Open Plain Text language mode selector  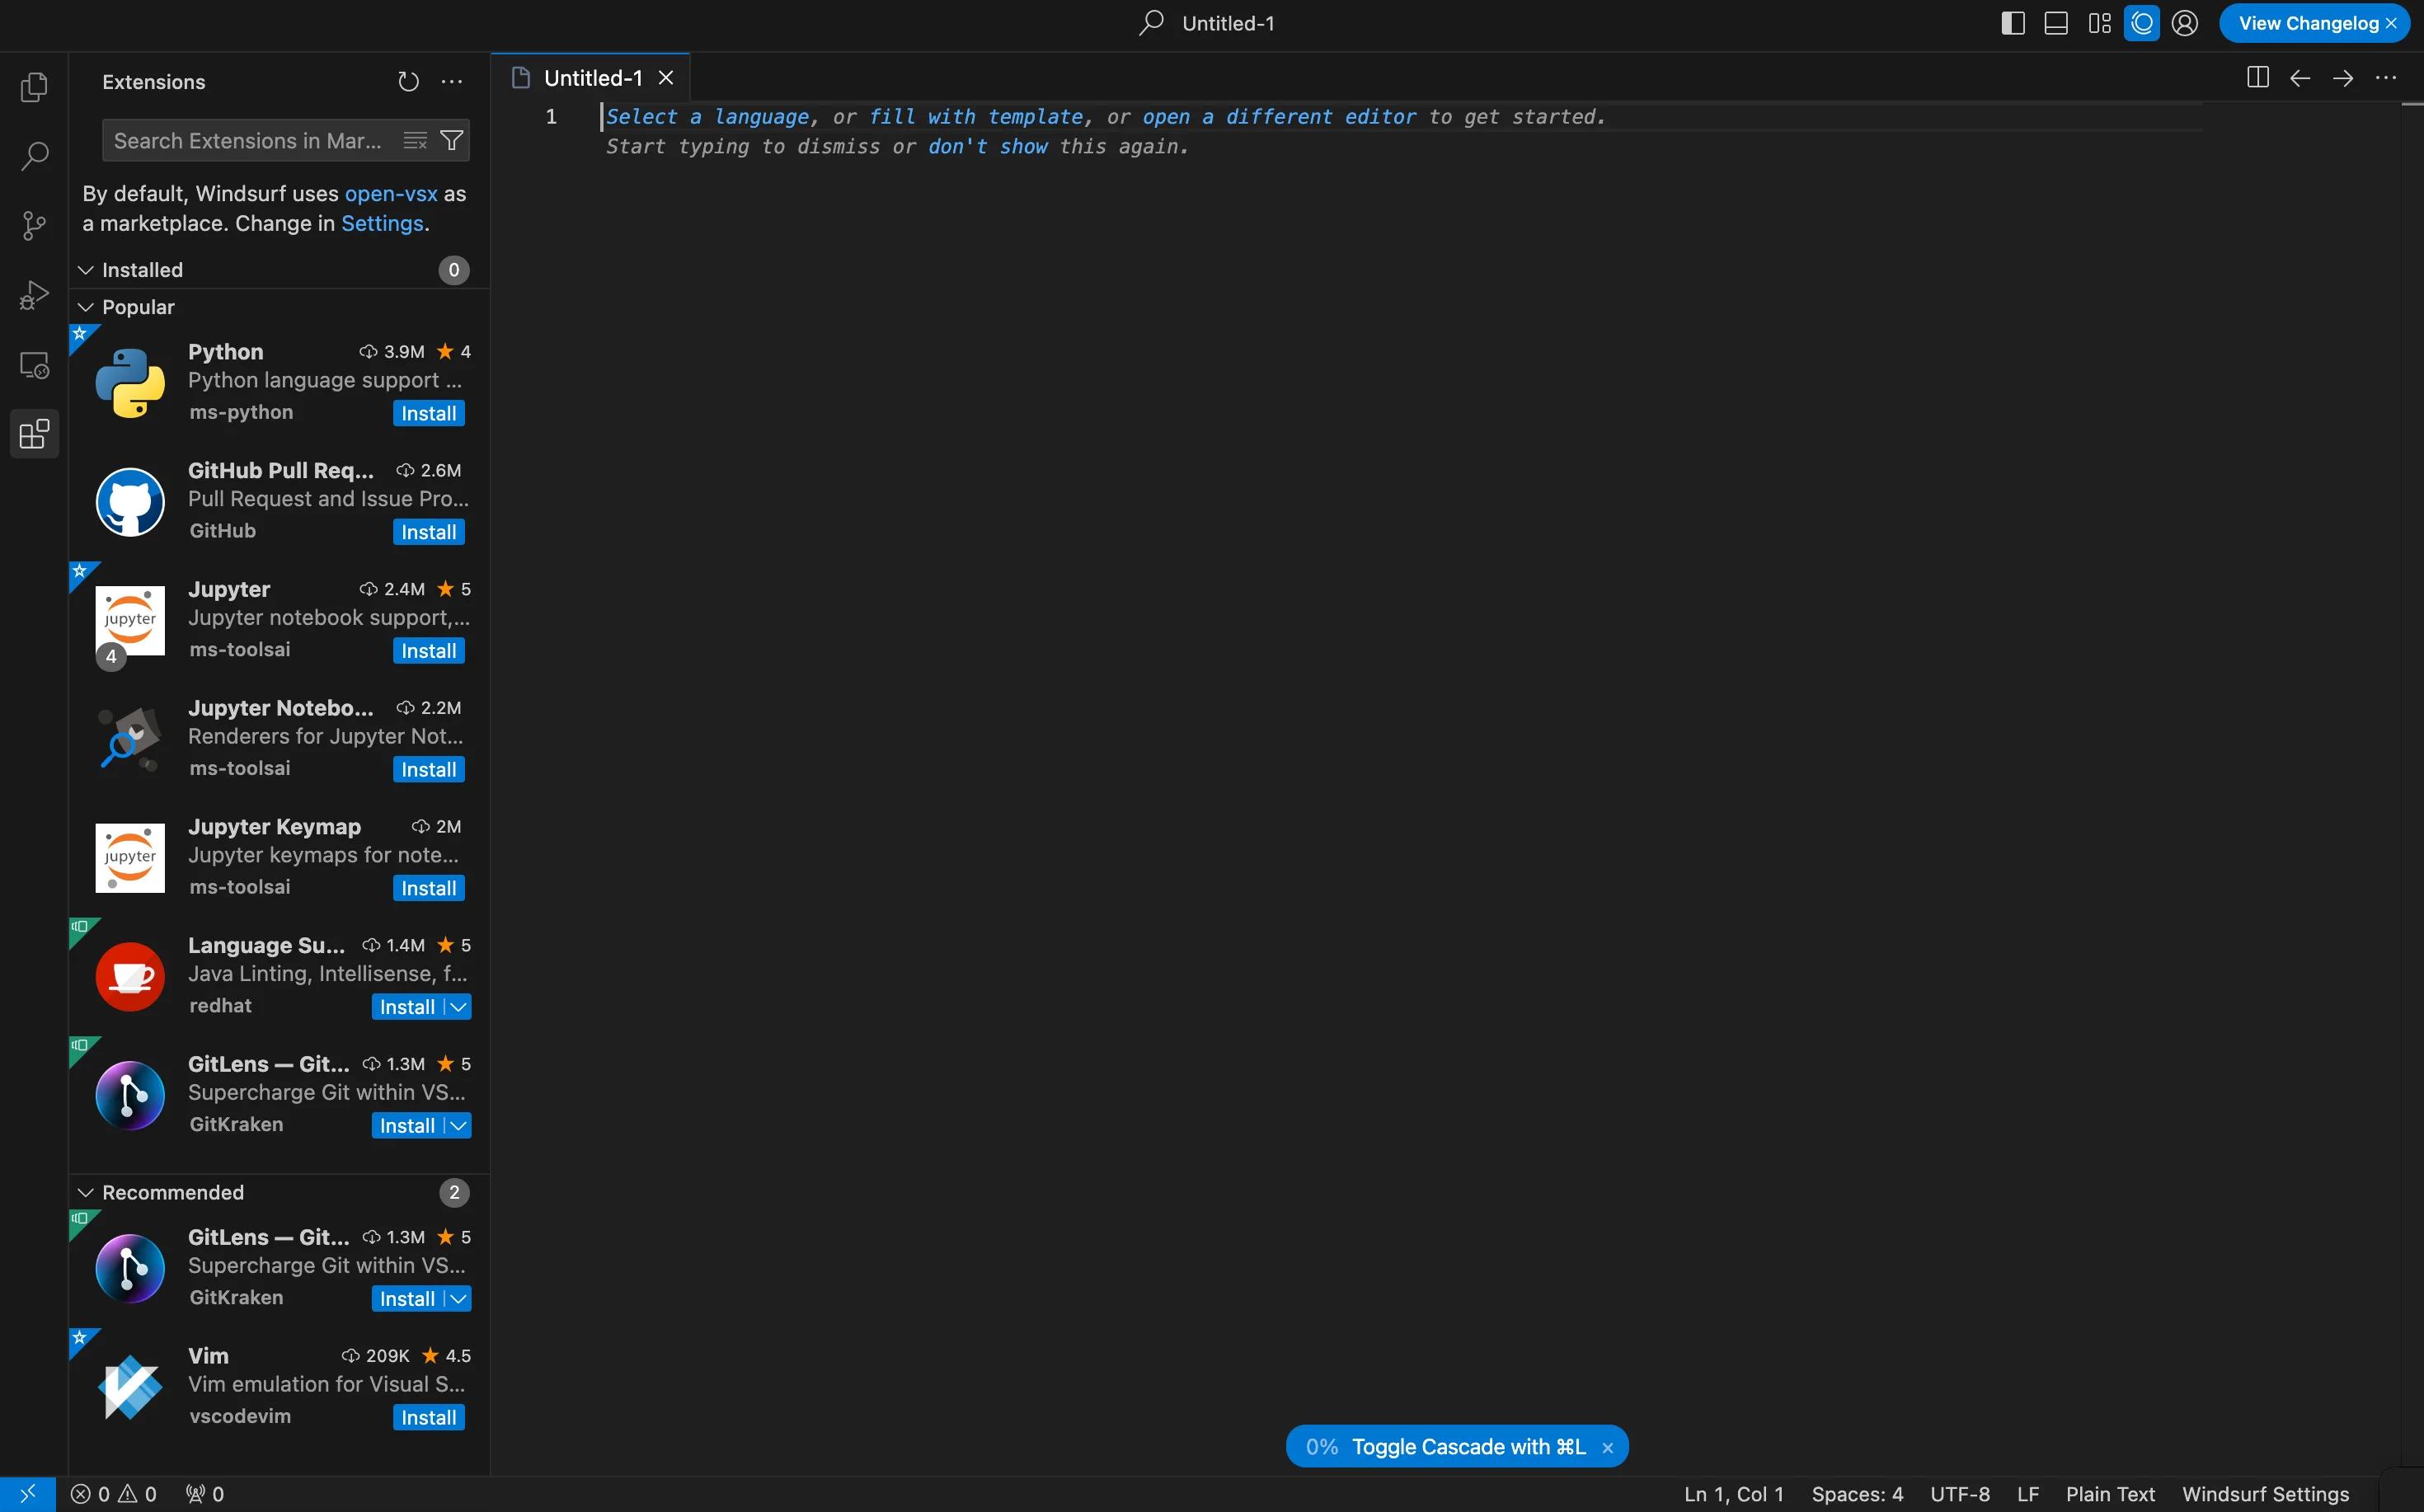pos(2110,1494)
